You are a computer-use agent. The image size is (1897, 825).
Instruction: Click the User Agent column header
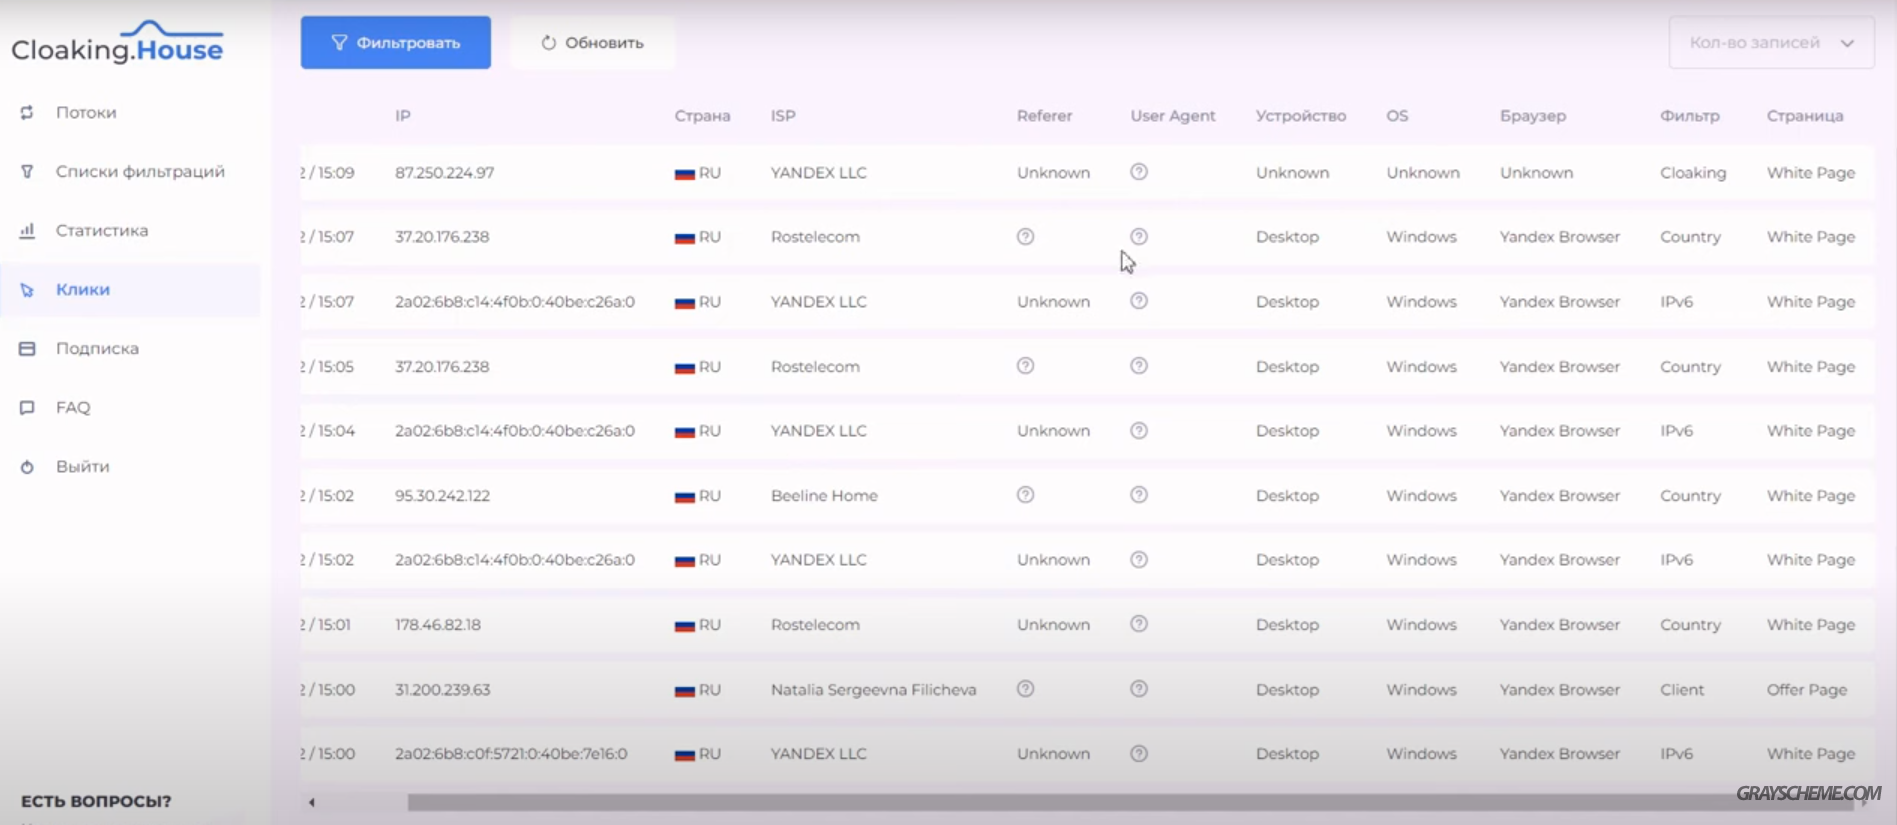pos(1173,115)
